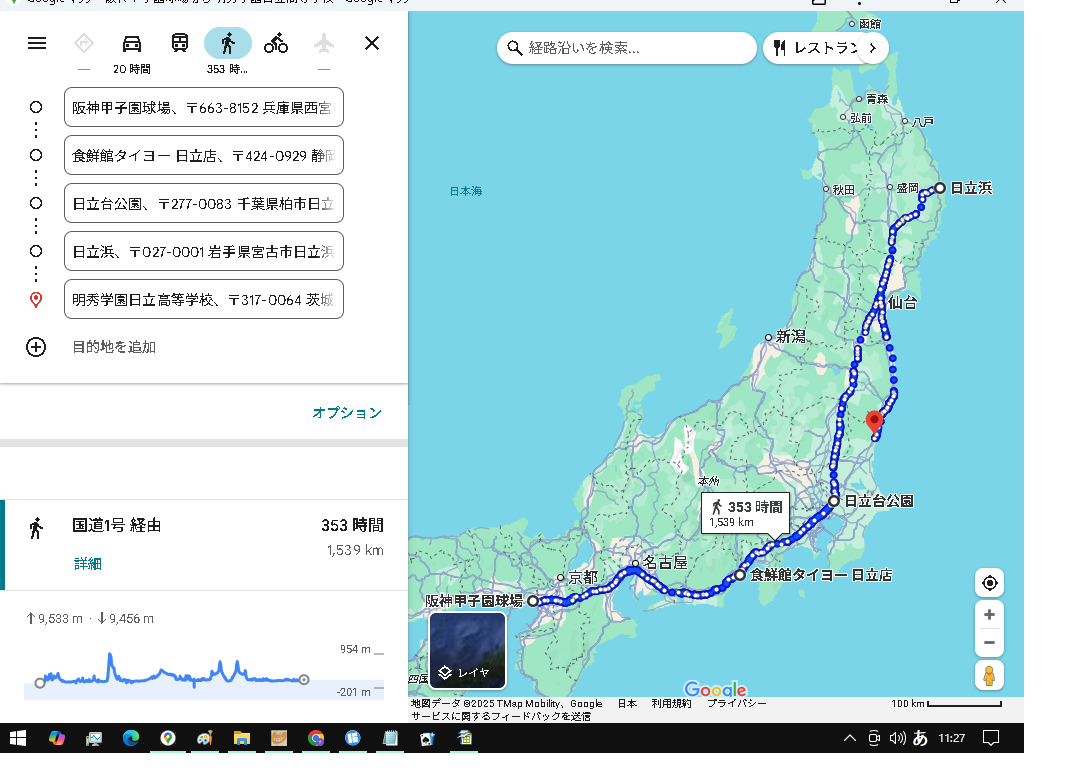1076x781 pixels.
Task: Open the Solitaire cards app in taskbar
Action: [x=428, y=738]
